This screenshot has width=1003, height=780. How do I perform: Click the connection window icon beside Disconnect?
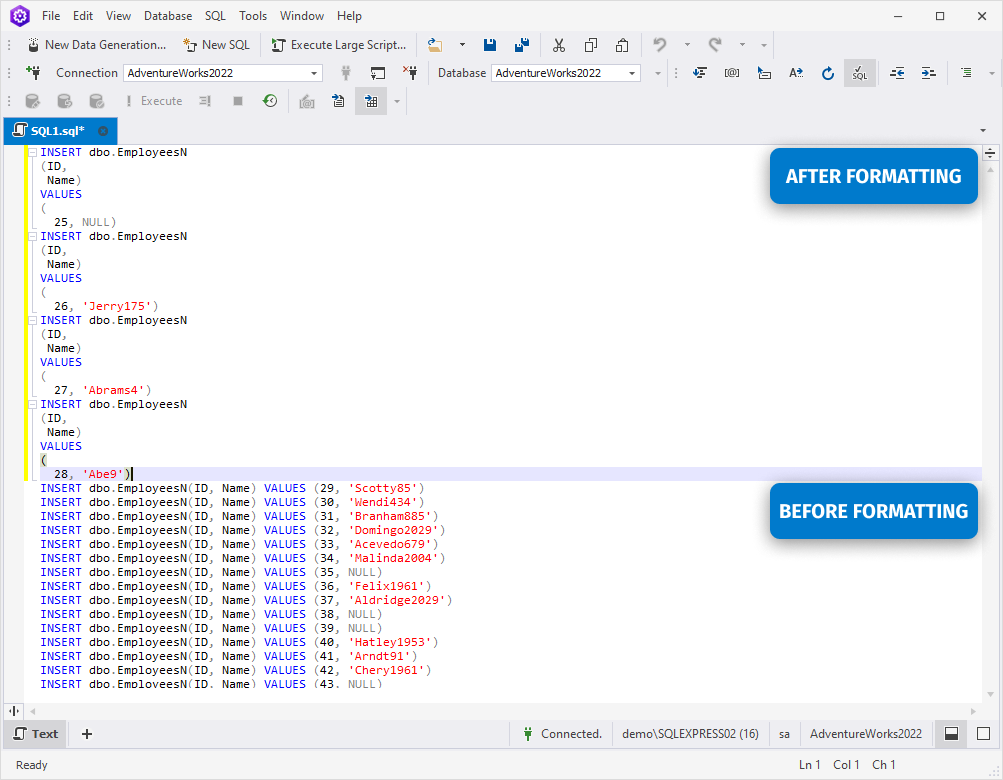pyautogui.click(x=378, y=73)
